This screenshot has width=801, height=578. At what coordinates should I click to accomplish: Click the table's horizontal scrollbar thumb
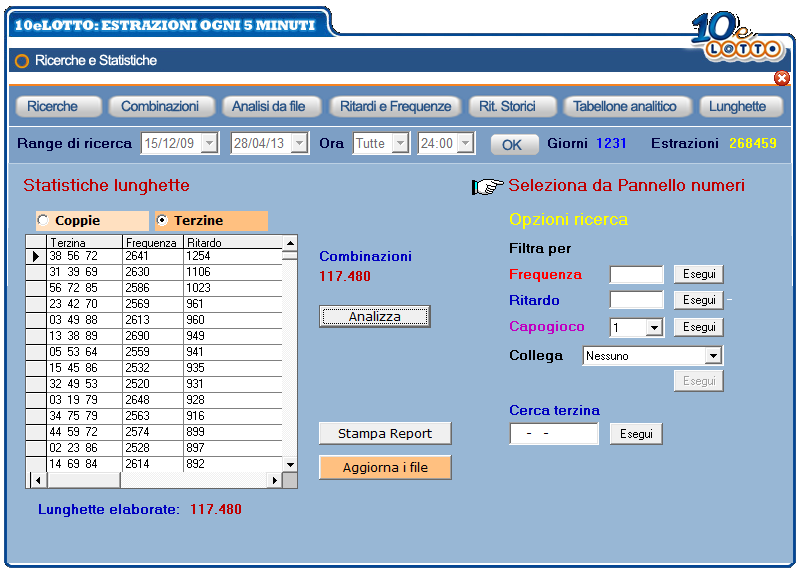pos(83,480)
